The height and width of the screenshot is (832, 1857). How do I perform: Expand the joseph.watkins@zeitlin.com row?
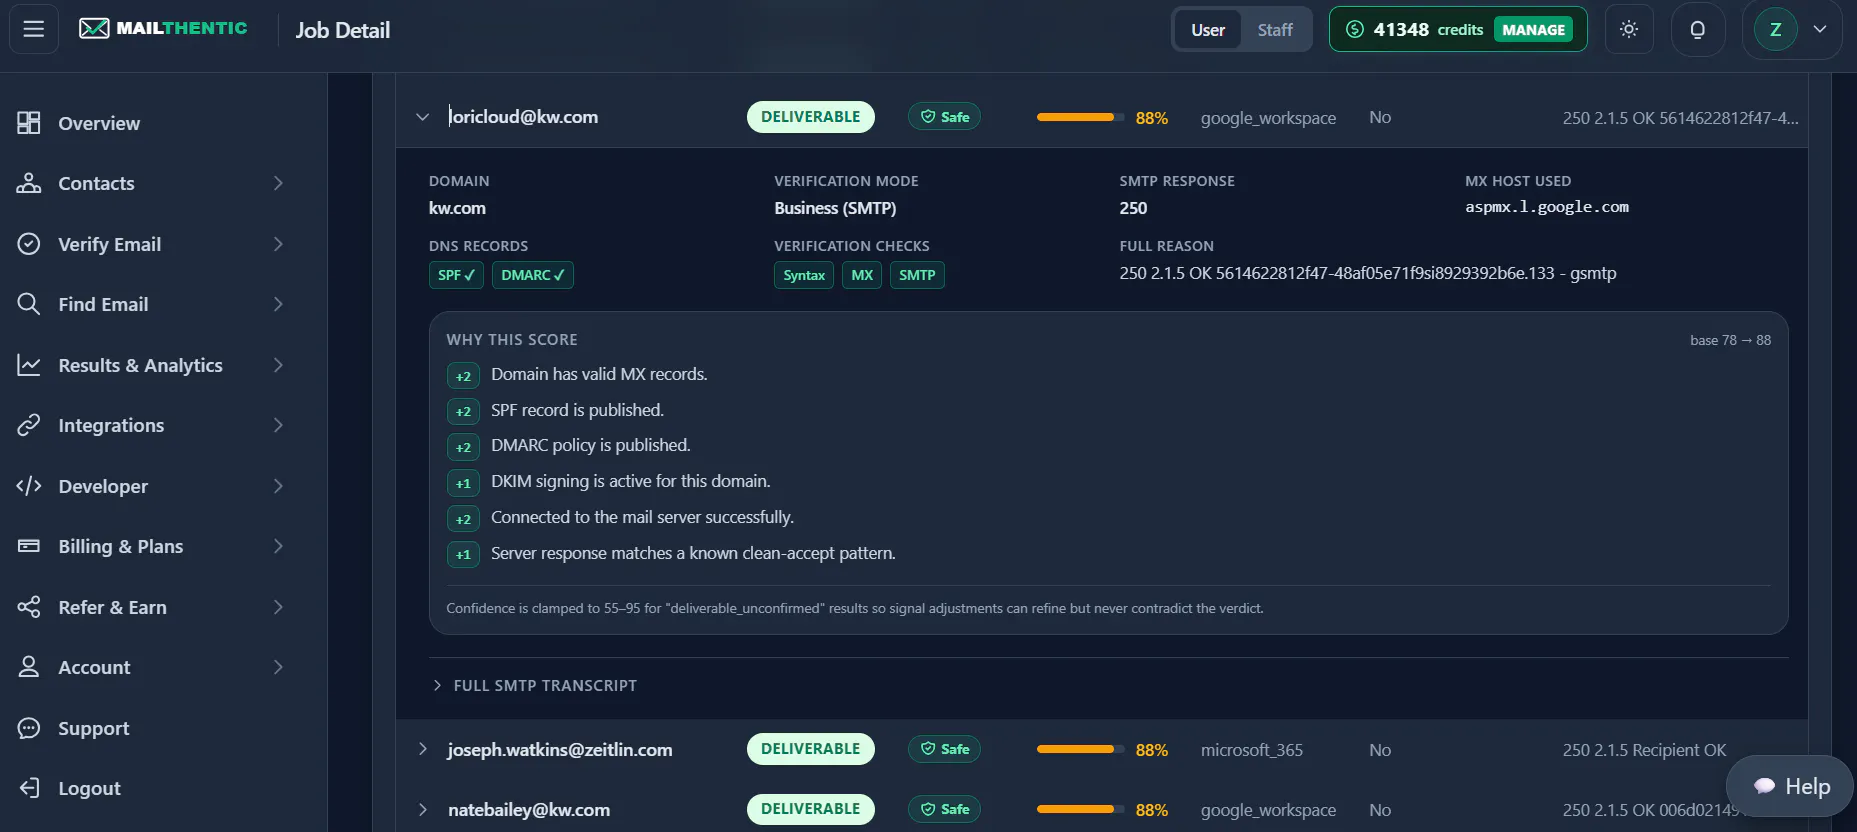pos(423,749)
